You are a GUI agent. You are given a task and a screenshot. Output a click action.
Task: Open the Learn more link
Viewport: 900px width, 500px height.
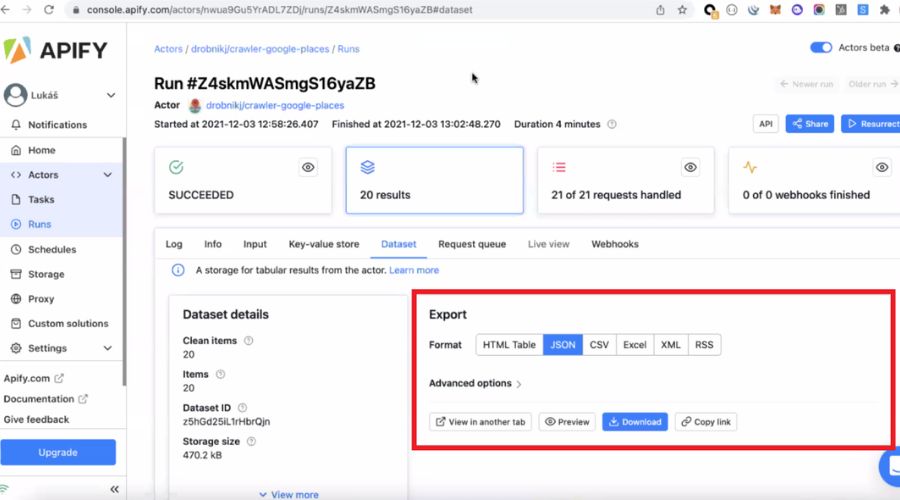pos(414,270)
